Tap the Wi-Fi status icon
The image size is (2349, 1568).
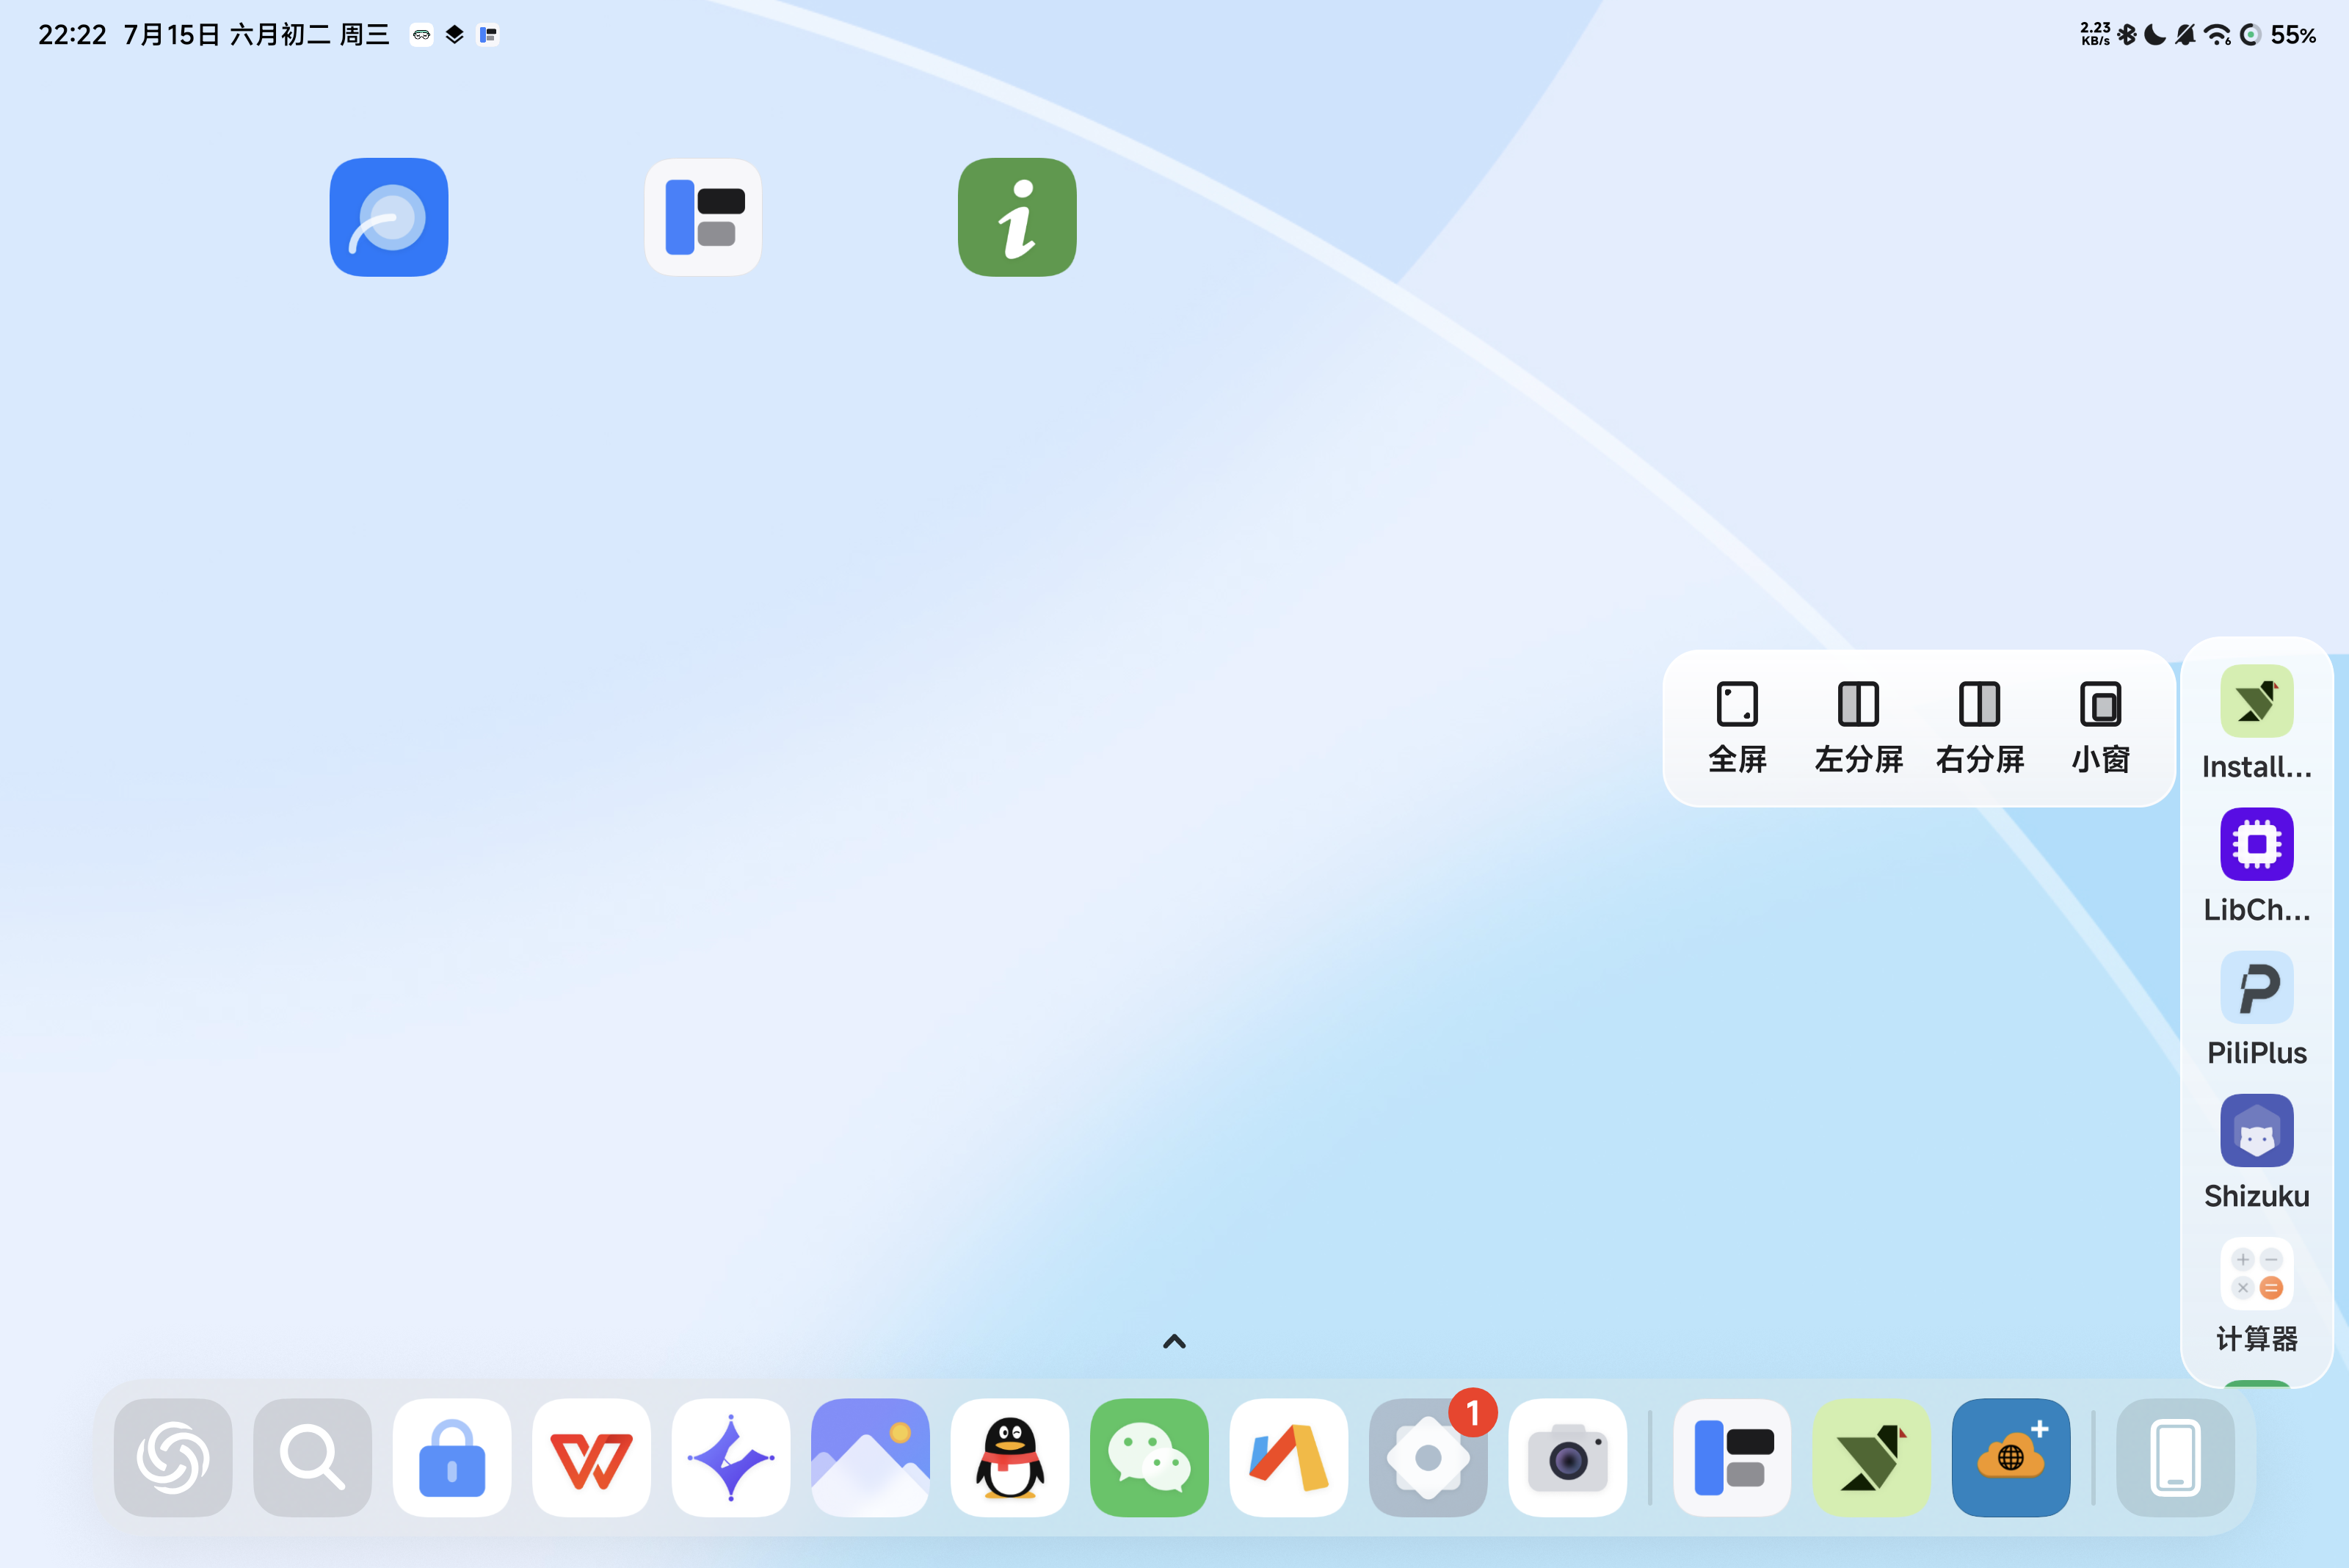pyautogui.click(x=2217, y=35)
